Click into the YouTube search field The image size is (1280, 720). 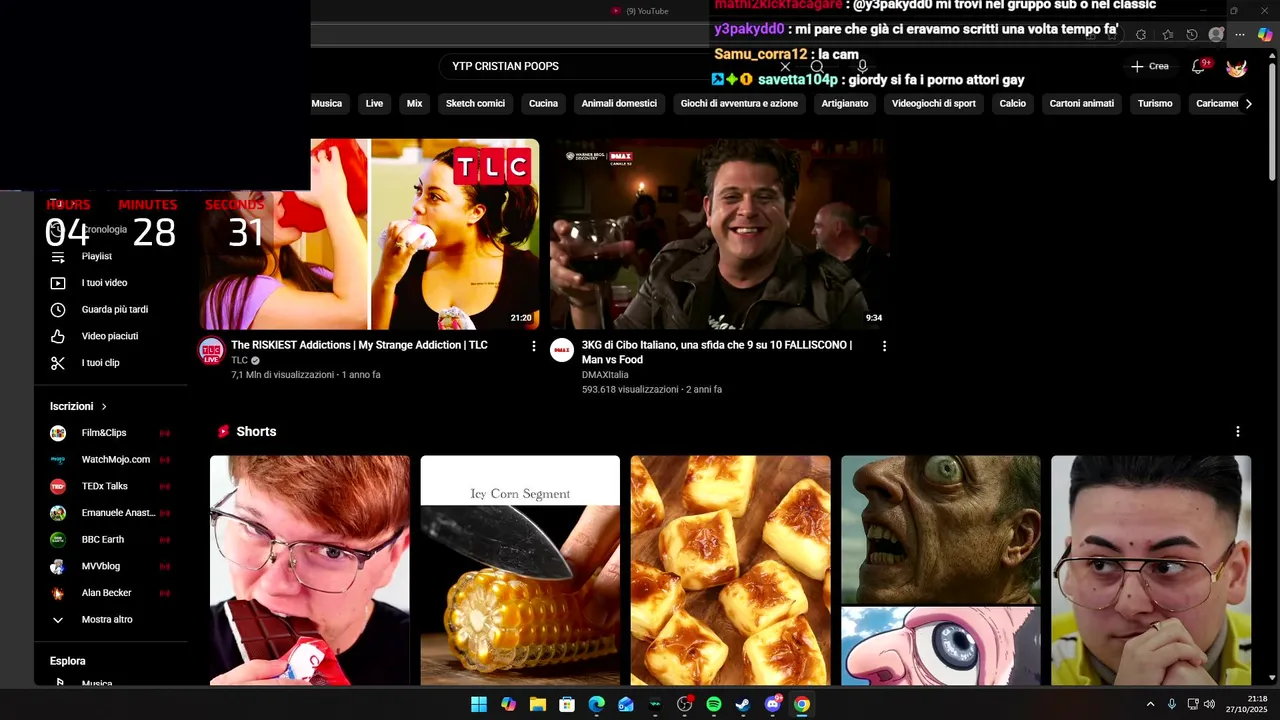[610, 66]
